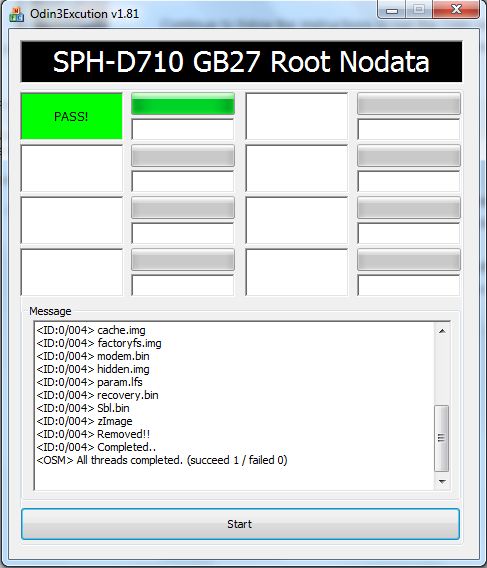The image size is (487, 568).
Task: Click the 'All threads completed' log line
Action: 162,460
